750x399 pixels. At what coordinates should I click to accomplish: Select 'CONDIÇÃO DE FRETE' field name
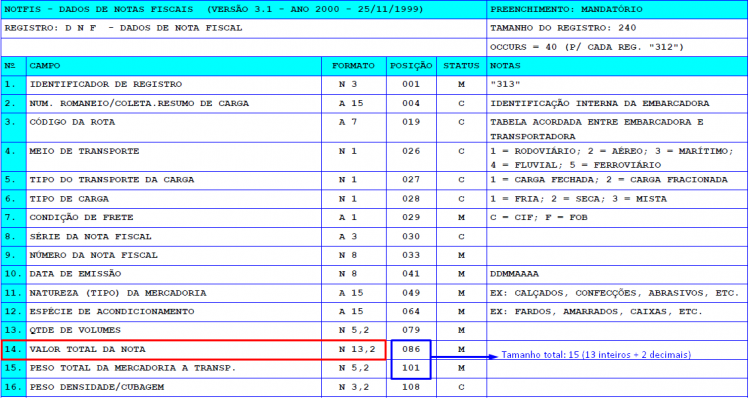tap(81, 218)
